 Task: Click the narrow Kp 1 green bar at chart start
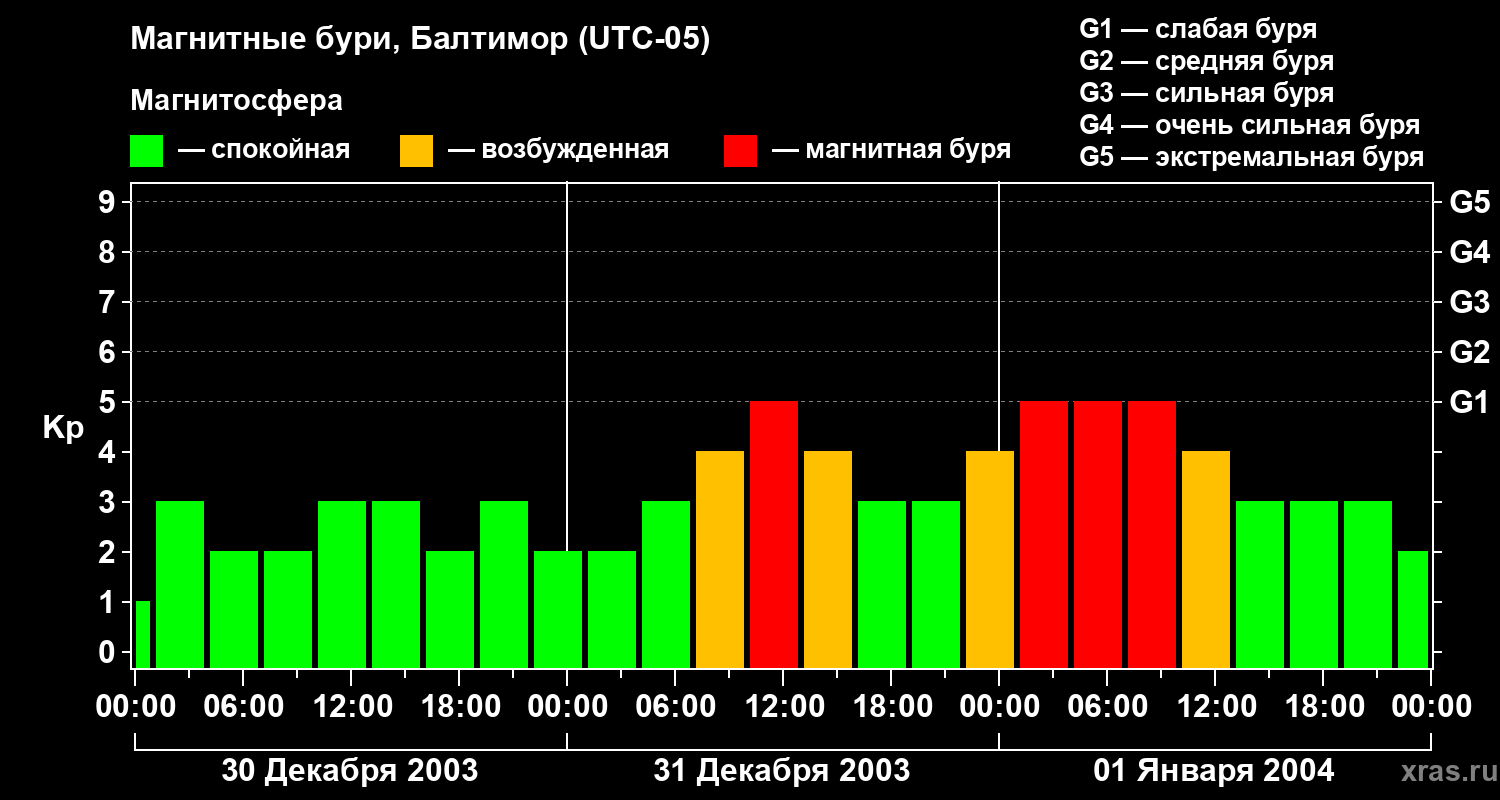(x=143, y=635)
